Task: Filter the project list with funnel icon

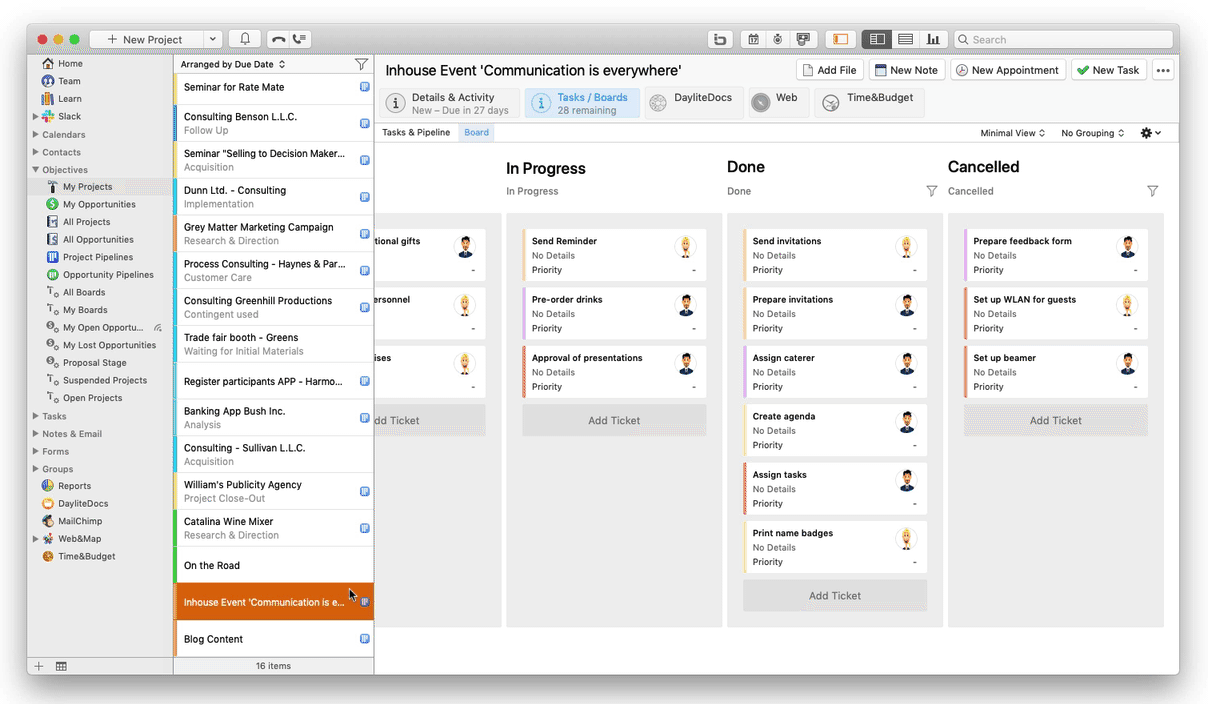Action: tap(361, 64)
